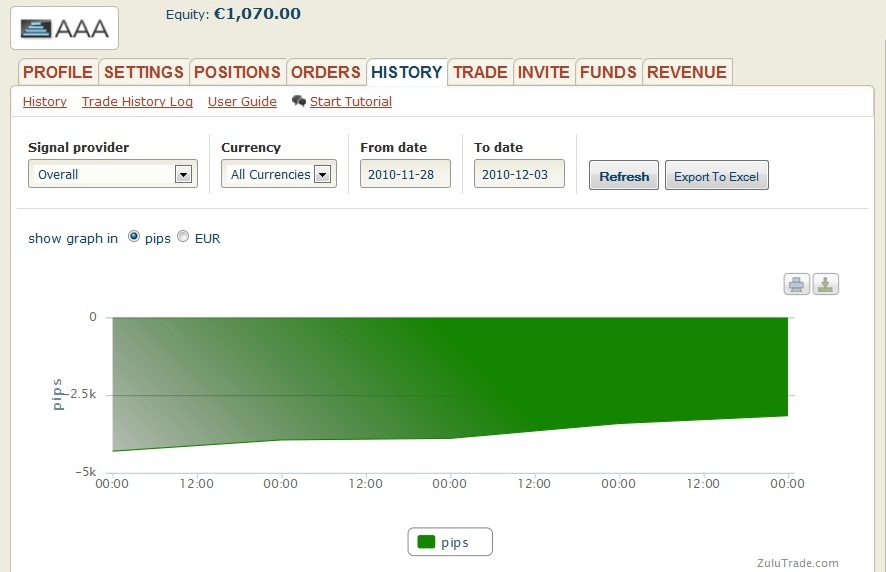
Task: Switch to the PROFILE tab
Action: click(x=58, y=72)
